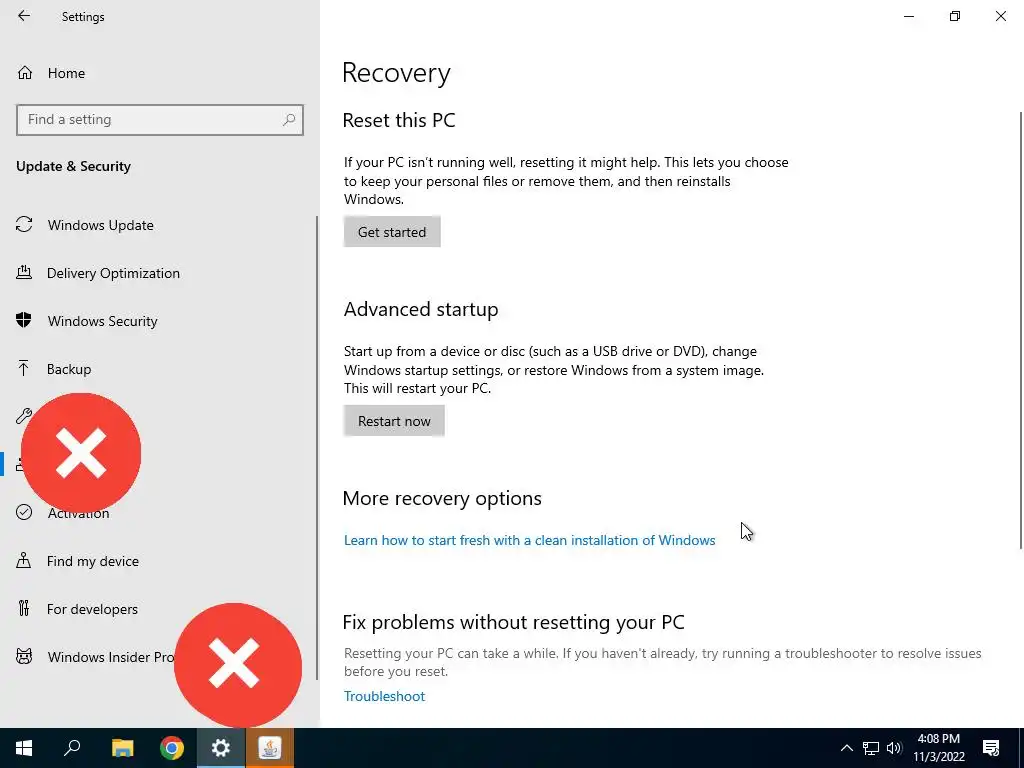Image resolution: width=1024 pixels, height=768 pixels.
Task: Click the For developers tools icon
Action: [x=24, y=609]
